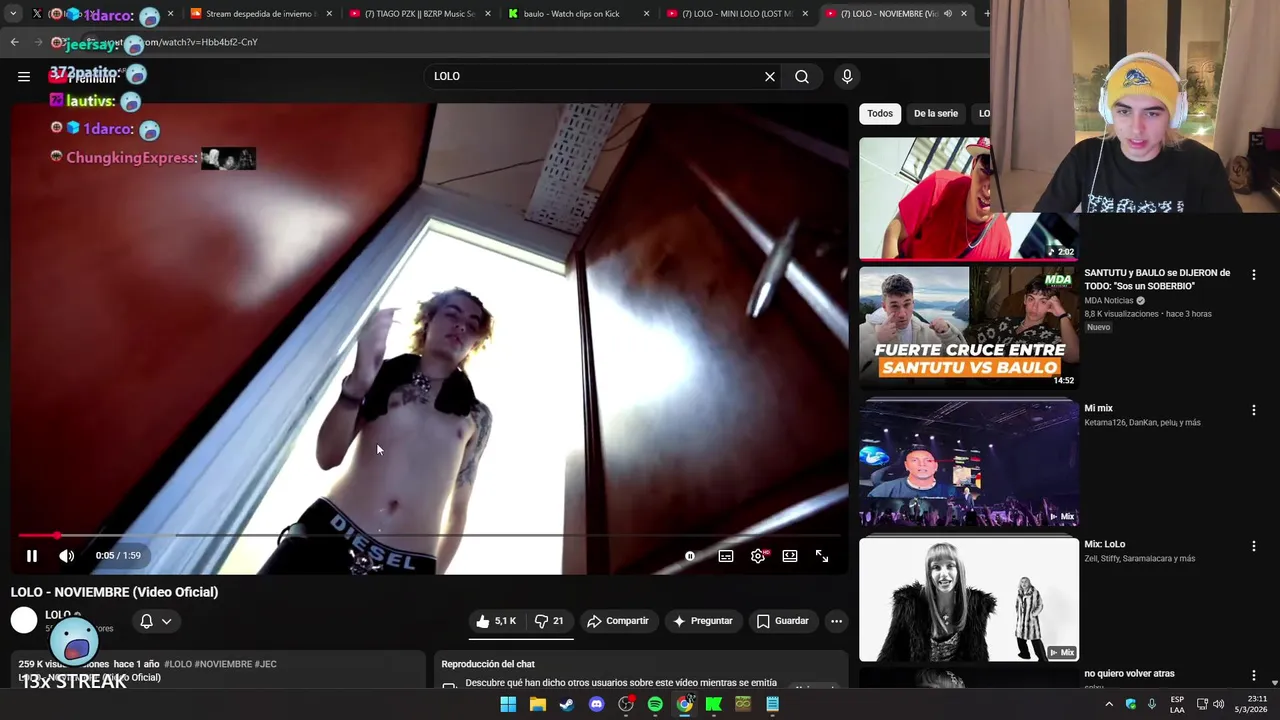Open OBS Studio from the taskbar

[x=626, y=704]
